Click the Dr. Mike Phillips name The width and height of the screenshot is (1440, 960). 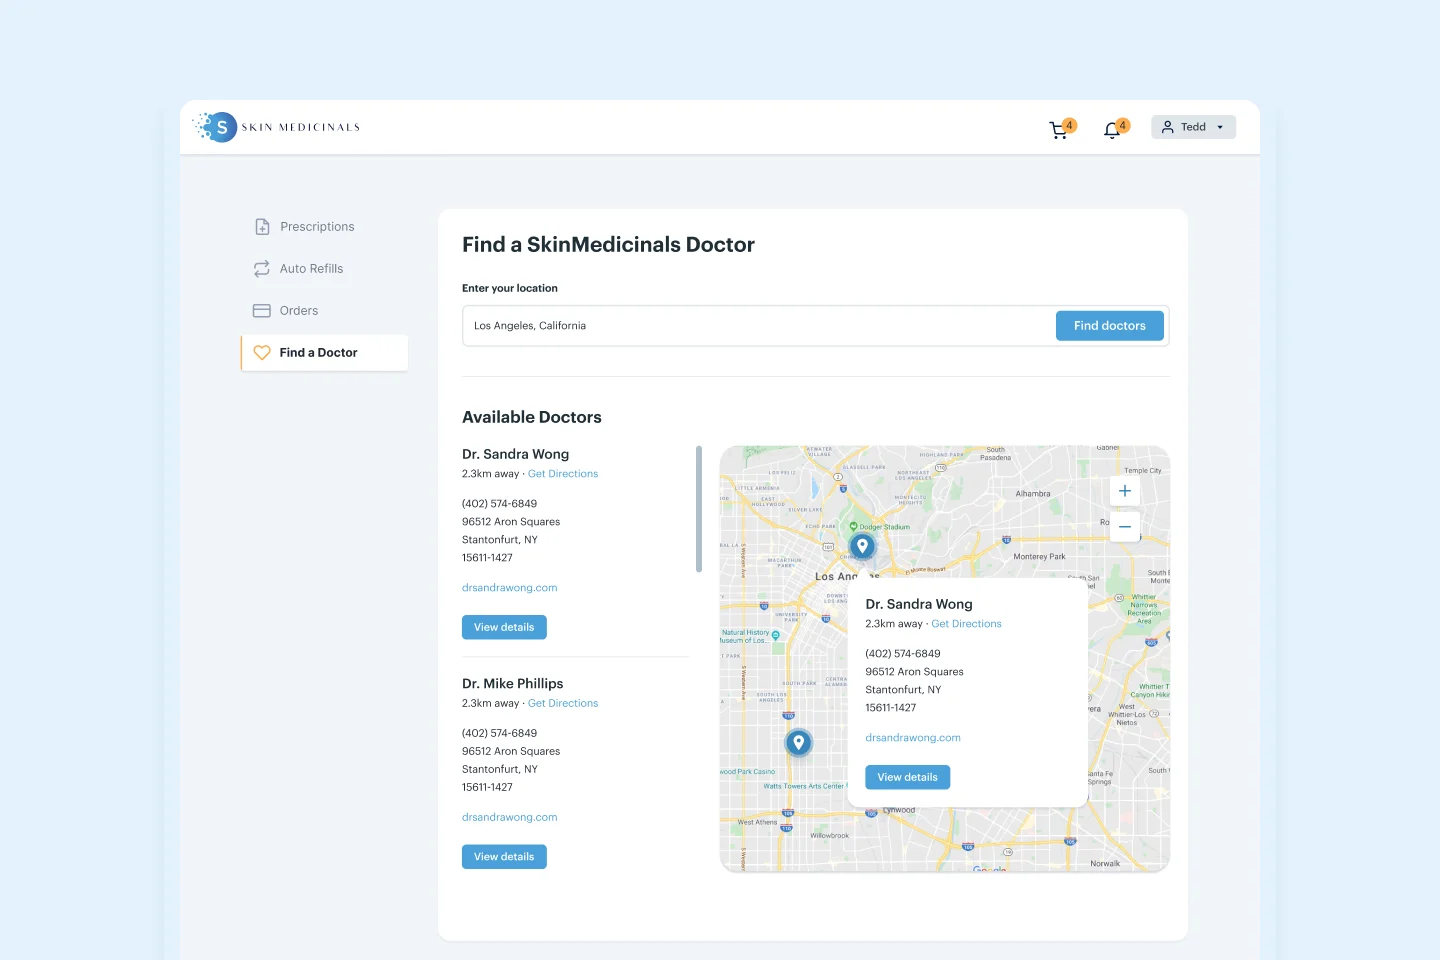tap(513, 684)
